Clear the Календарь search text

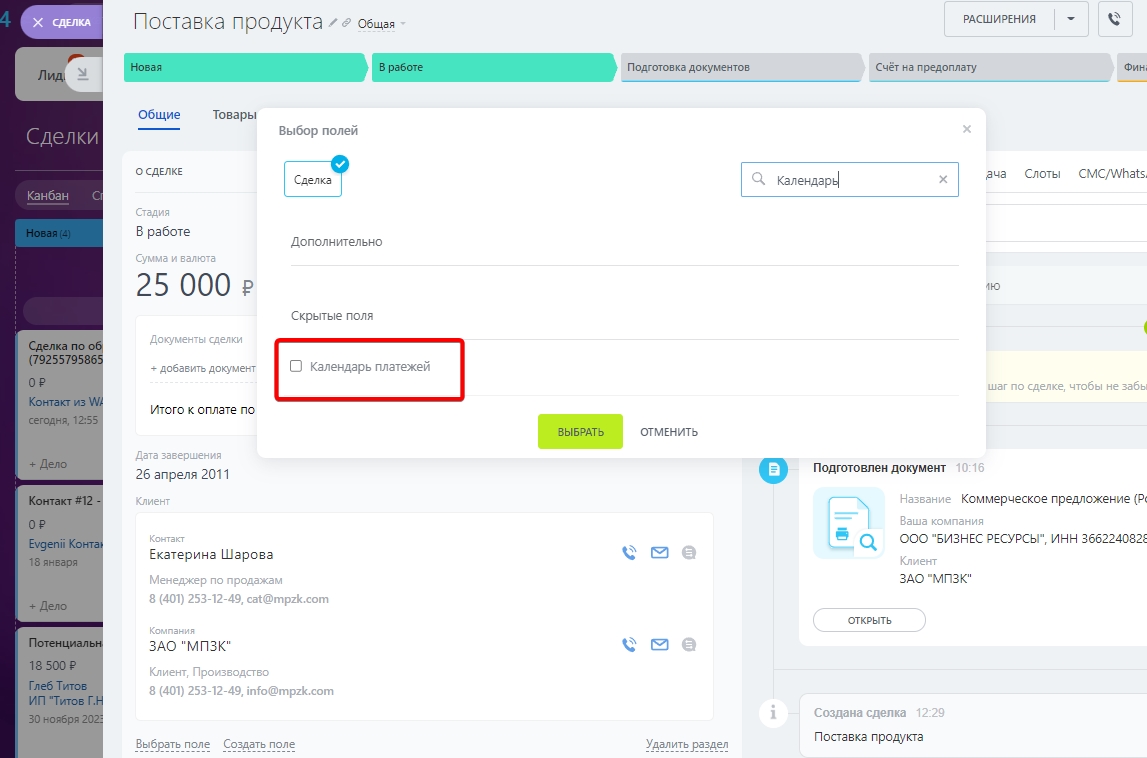943,179
